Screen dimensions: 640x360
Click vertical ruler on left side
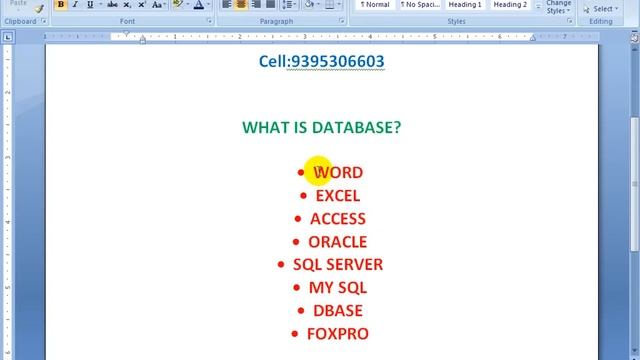click(7, 202)
